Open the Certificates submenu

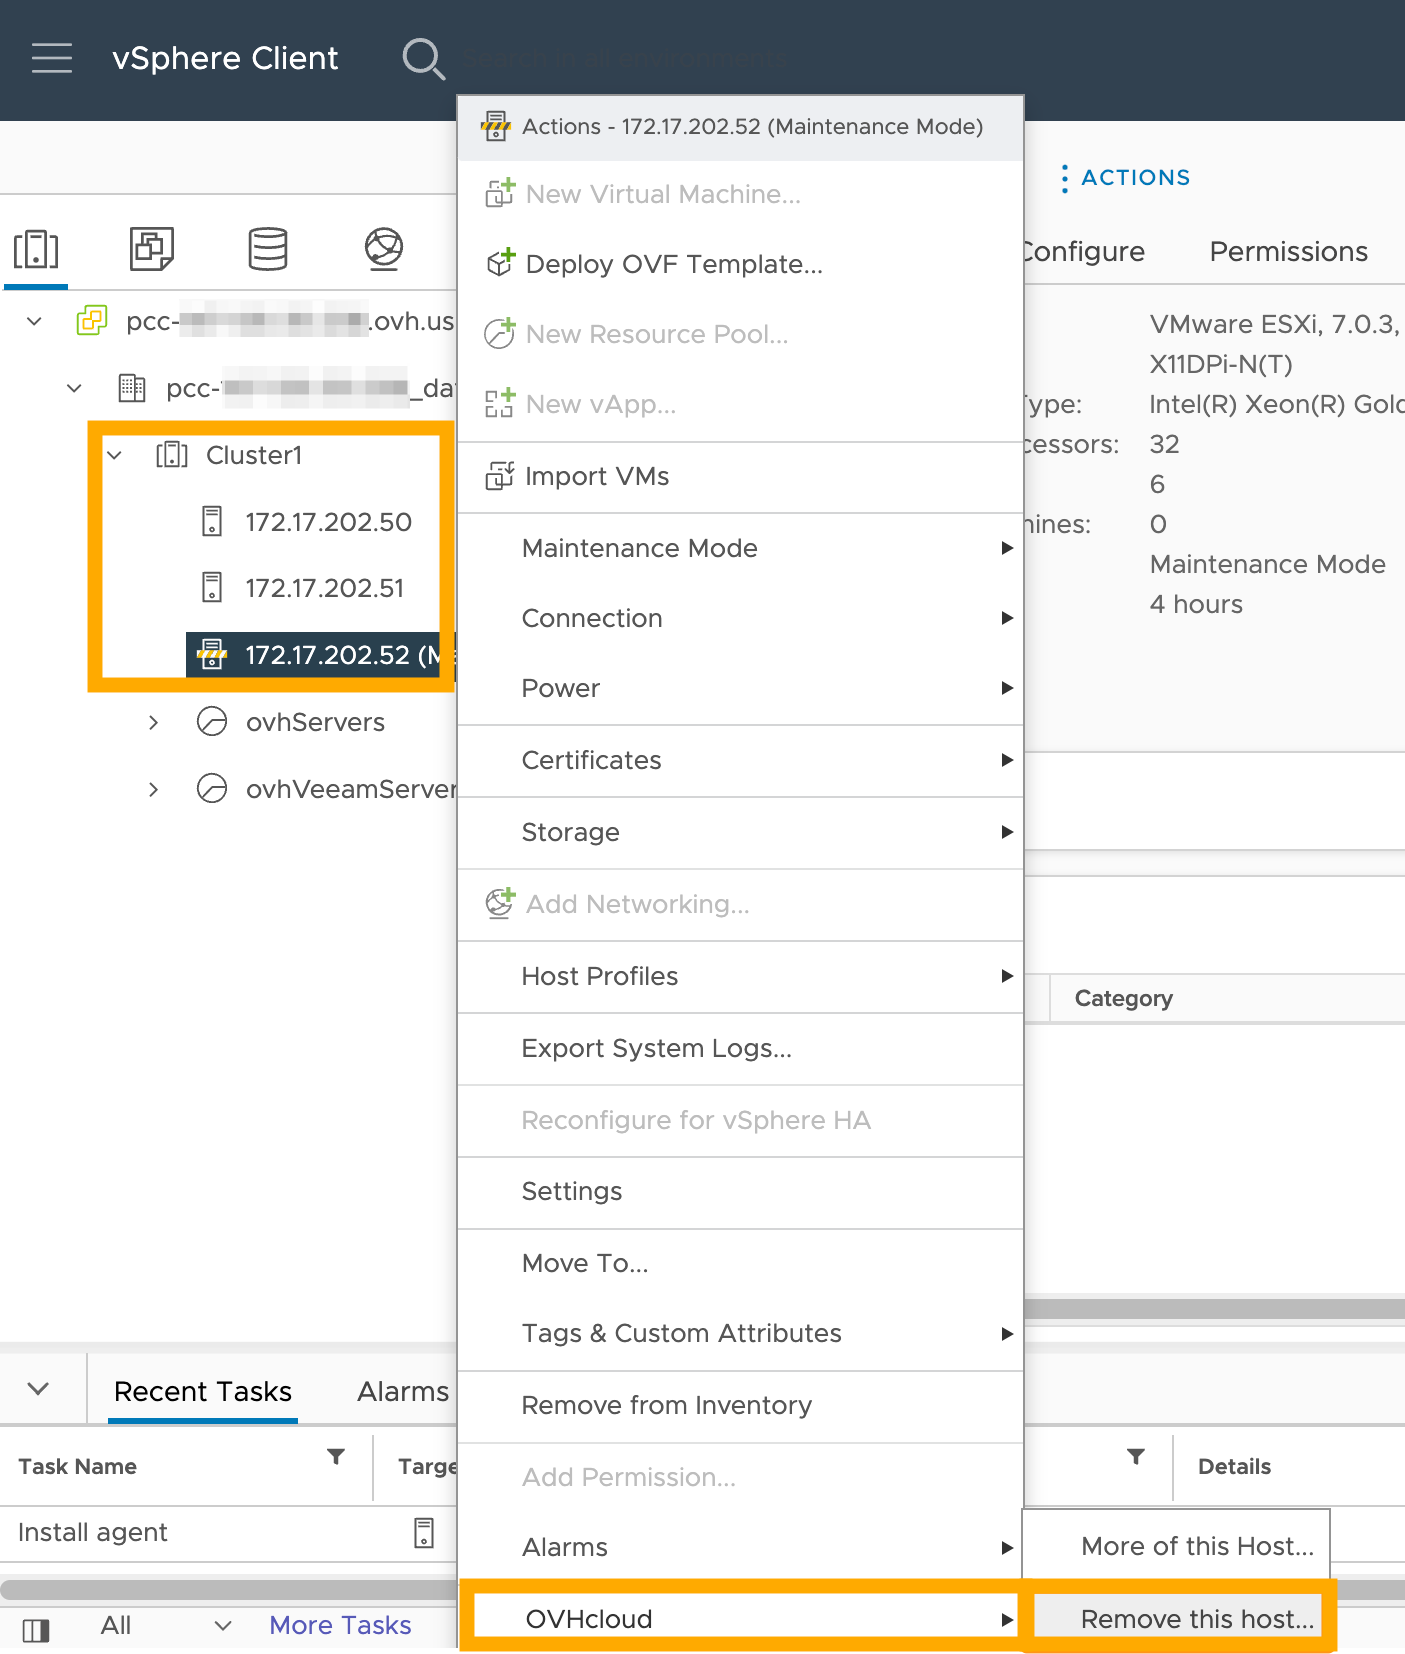point(740,760)
